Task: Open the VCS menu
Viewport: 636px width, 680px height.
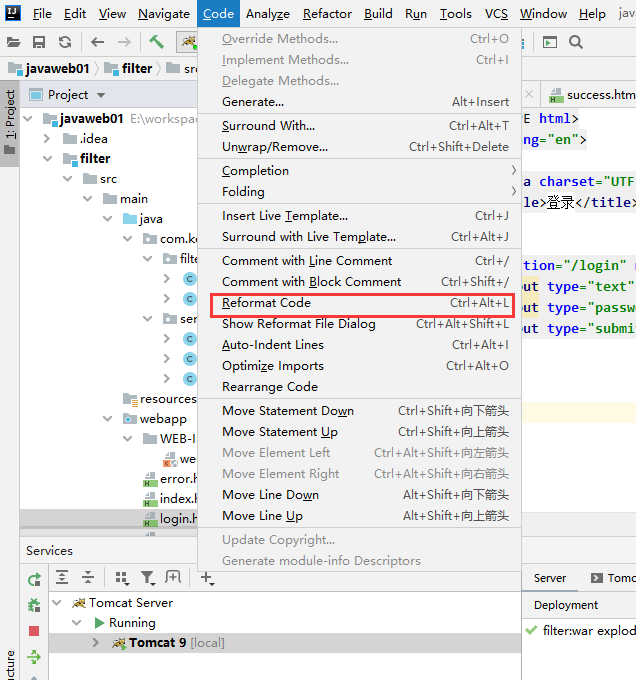Action: point(496,14)
